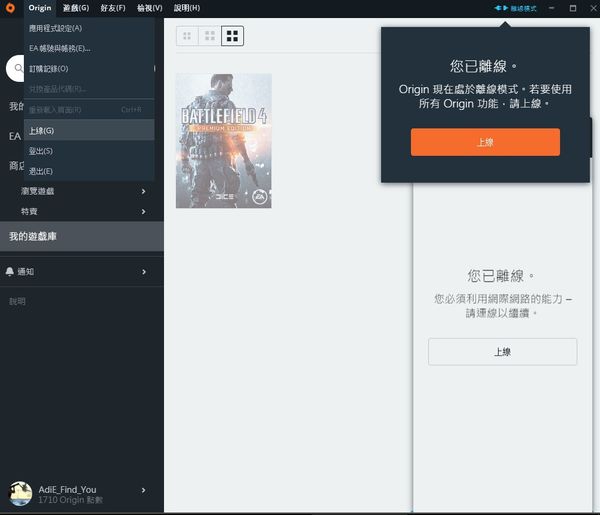600x515 pixels.
Task: Switch to medium tile grid view
Action: click(x=210, y=36)
